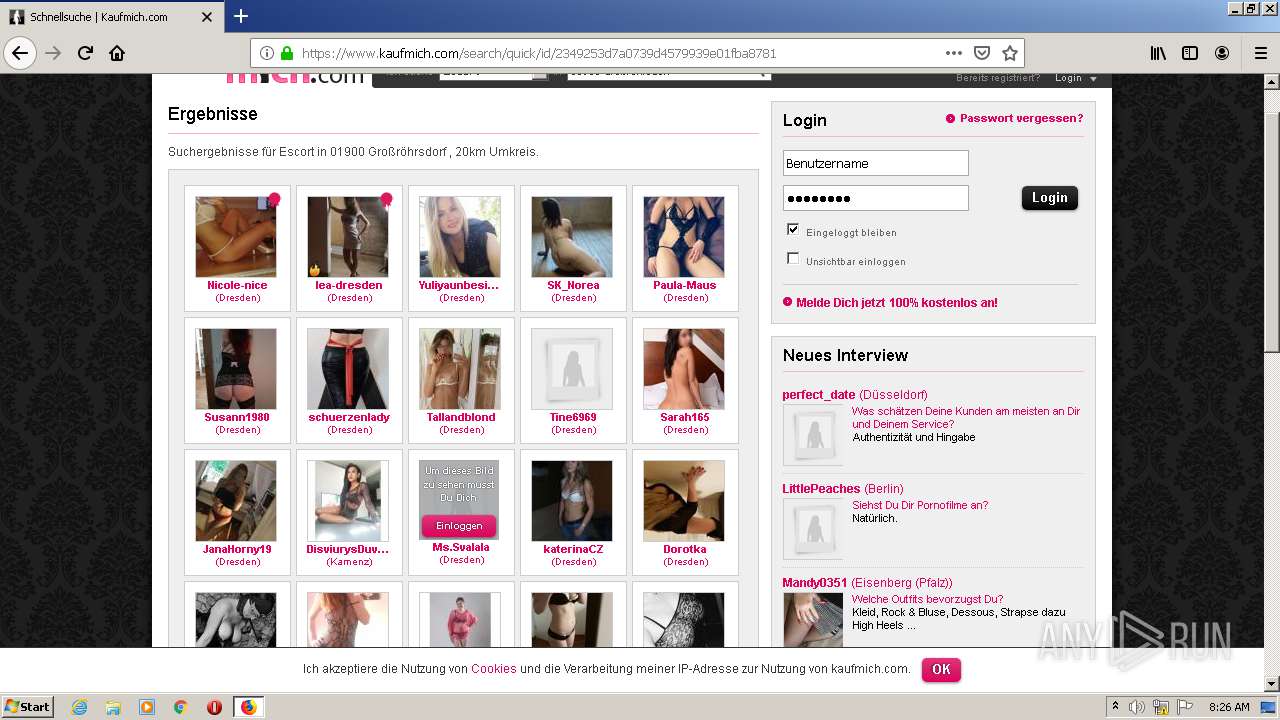Open the JanaHorny19 profile name
This screenshot has width=1280, height=720.
click(237, 549)
